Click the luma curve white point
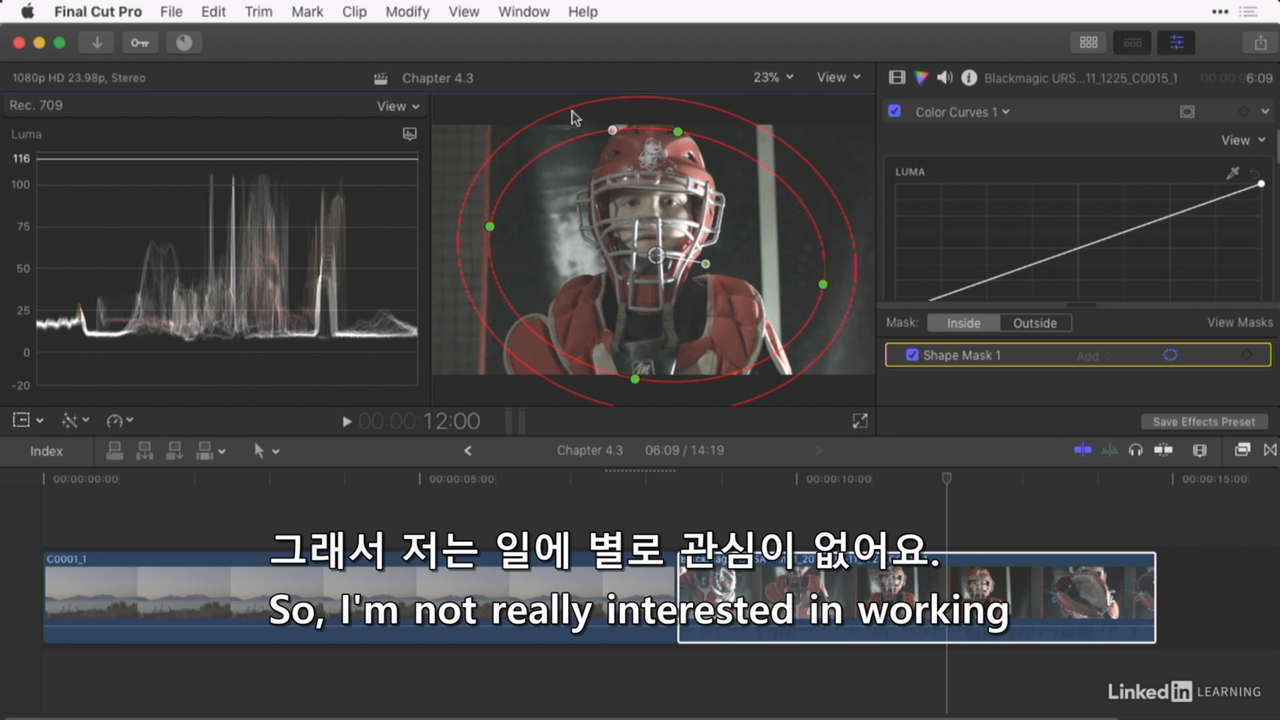 (x=1261, y=183)
